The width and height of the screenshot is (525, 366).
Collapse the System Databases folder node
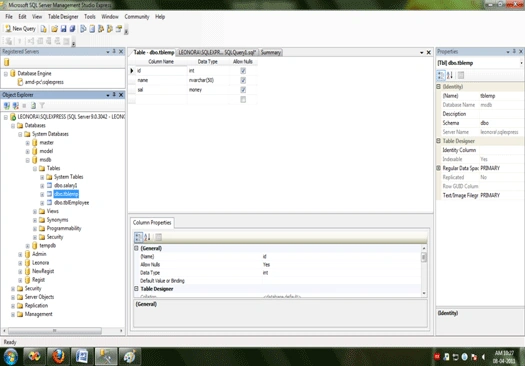[20, 134]
